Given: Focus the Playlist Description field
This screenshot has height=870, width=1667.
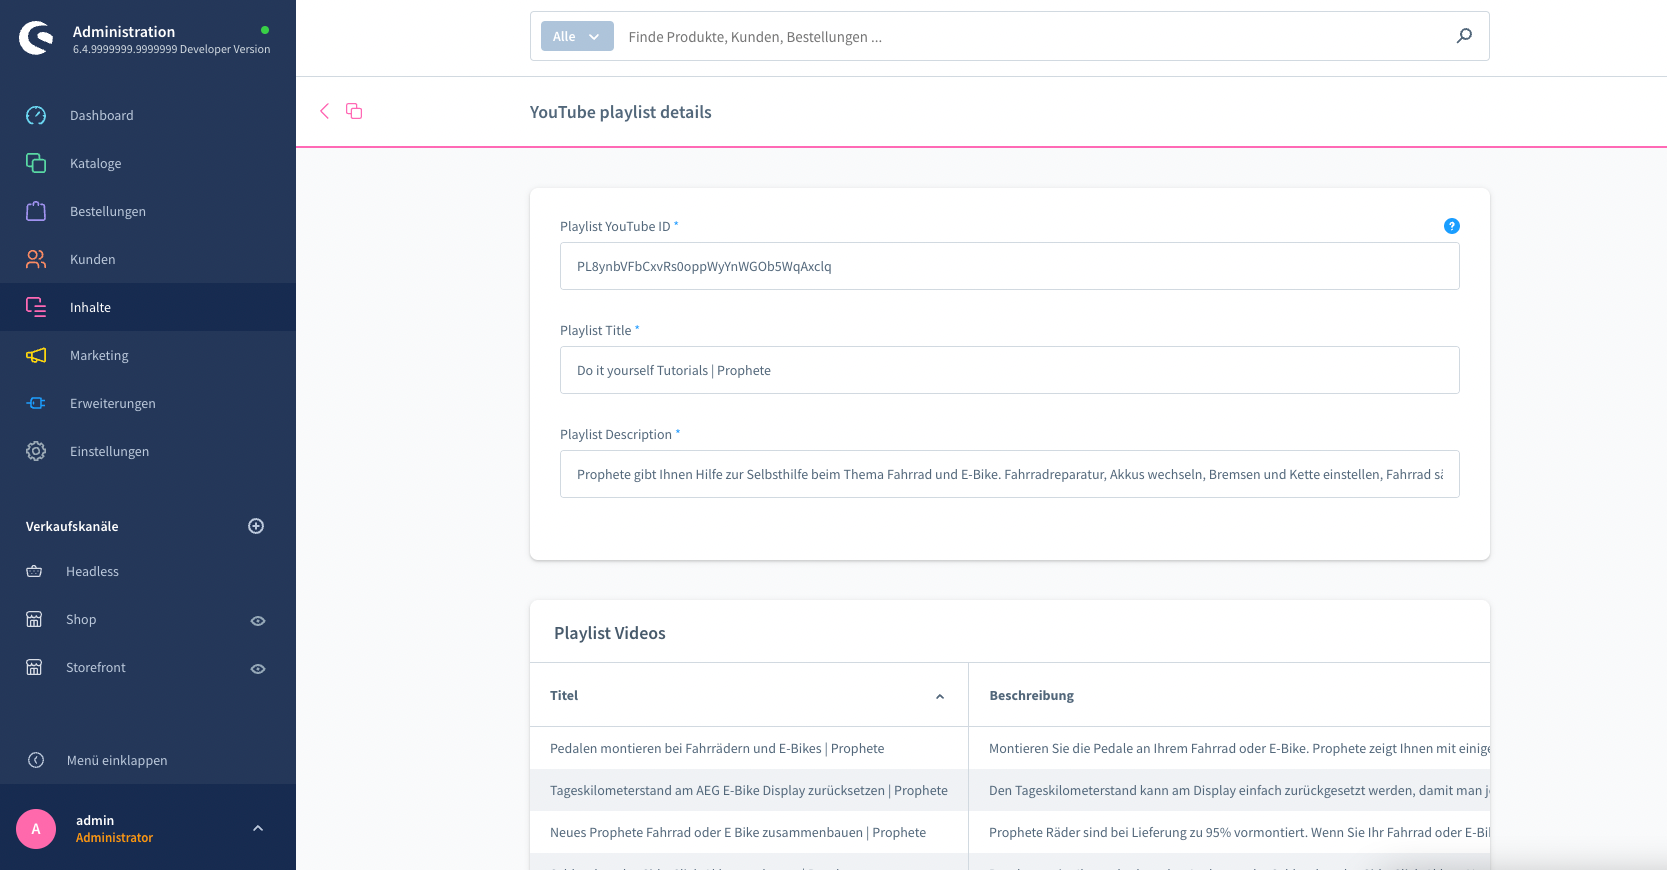Looking at the screenshot, I should point(1009,474).
